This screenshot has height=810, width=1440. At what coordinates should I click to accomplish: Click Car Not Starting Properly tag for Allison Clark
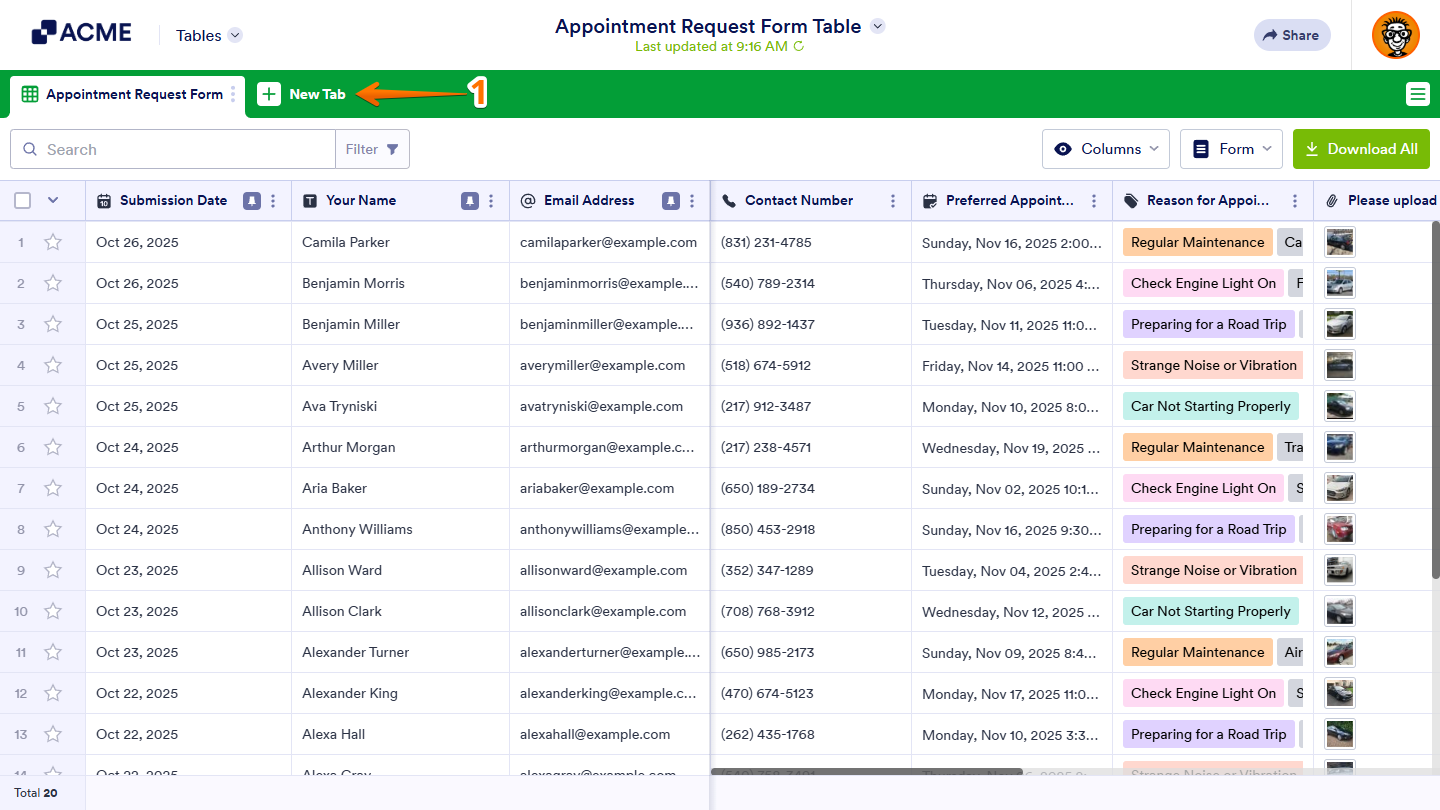tap(1210, 611)
